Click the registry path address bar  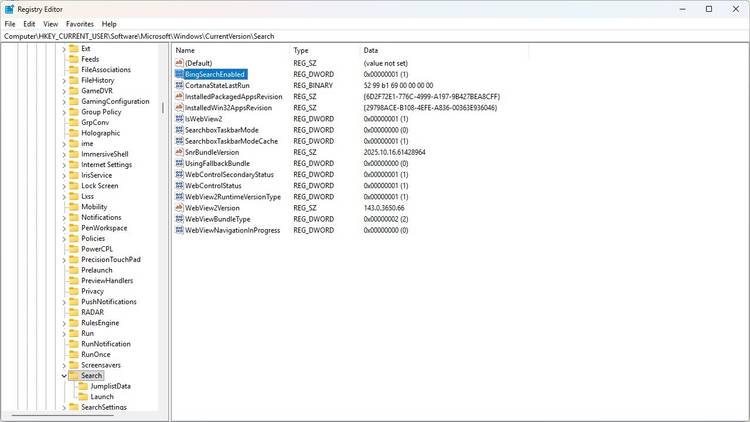click(x=375, y=36)
